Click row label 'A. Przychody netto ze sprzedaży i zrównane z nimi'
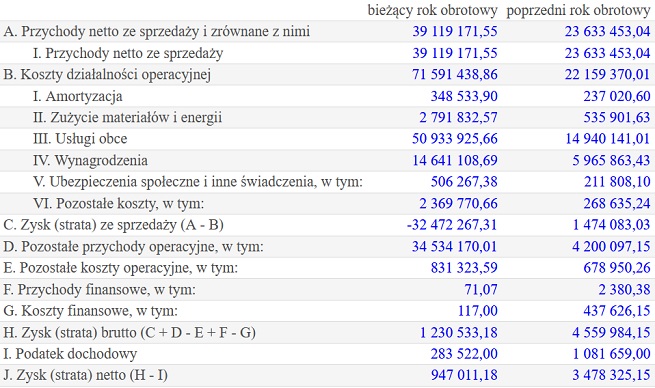Viewport: 655px width, 388px height. [x=157, y=32]
